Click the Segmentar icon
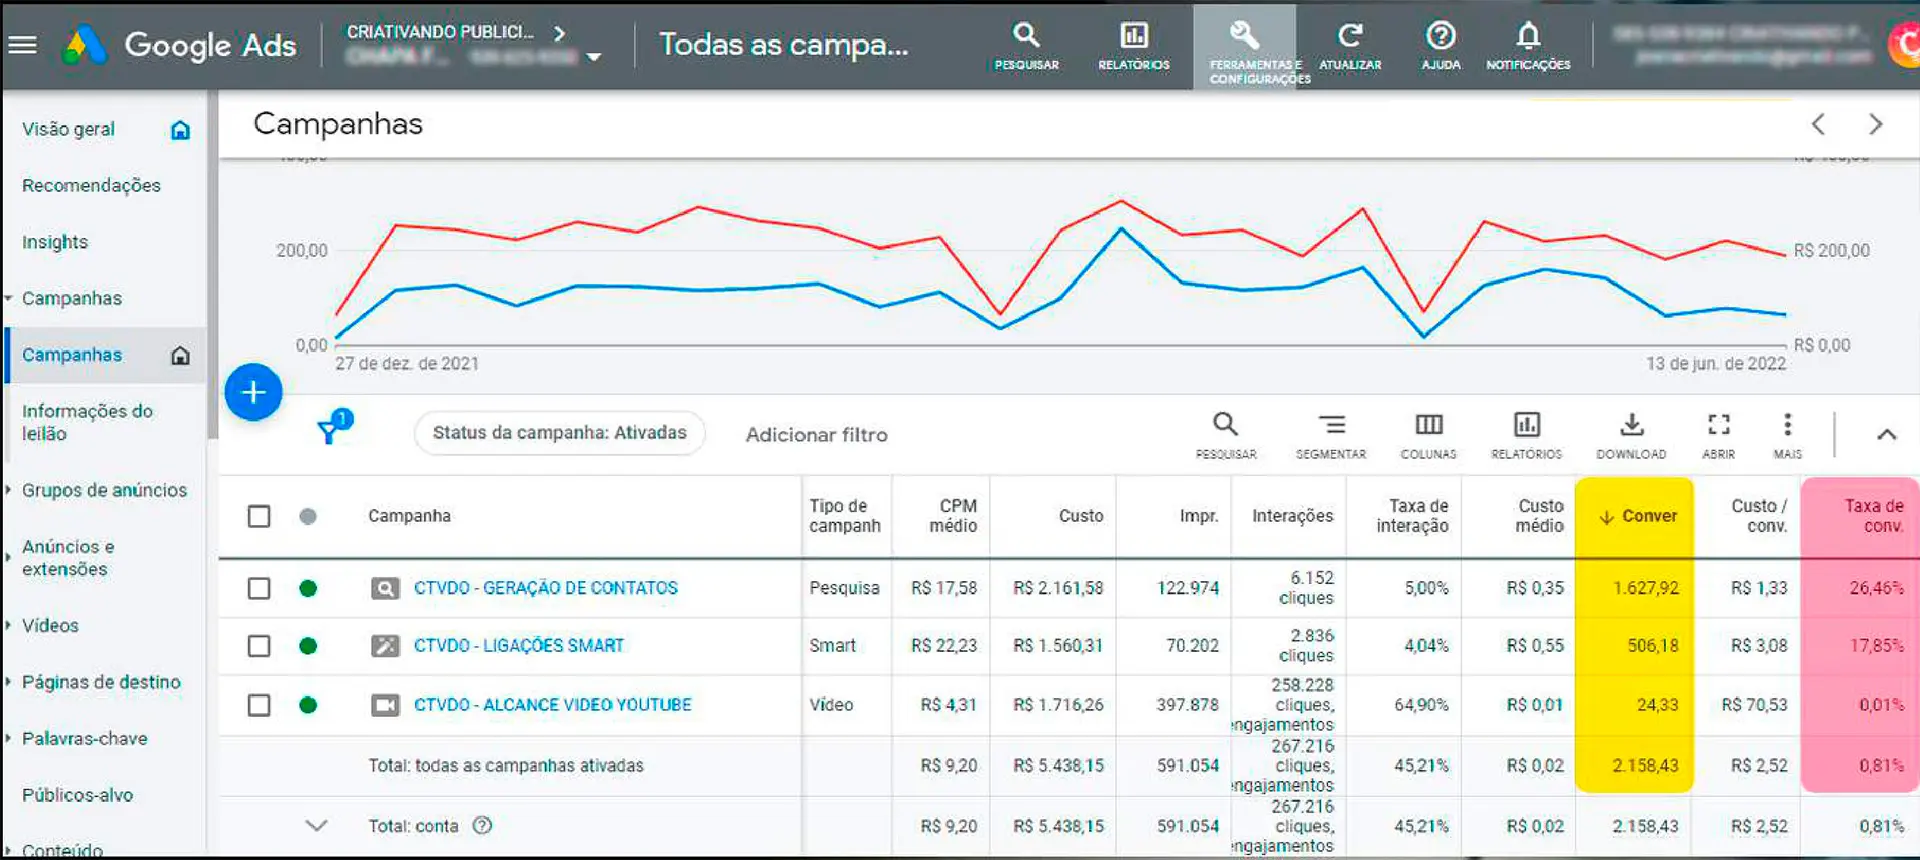The width and height of the screenshot is (1920, 860). point(1331,435)
